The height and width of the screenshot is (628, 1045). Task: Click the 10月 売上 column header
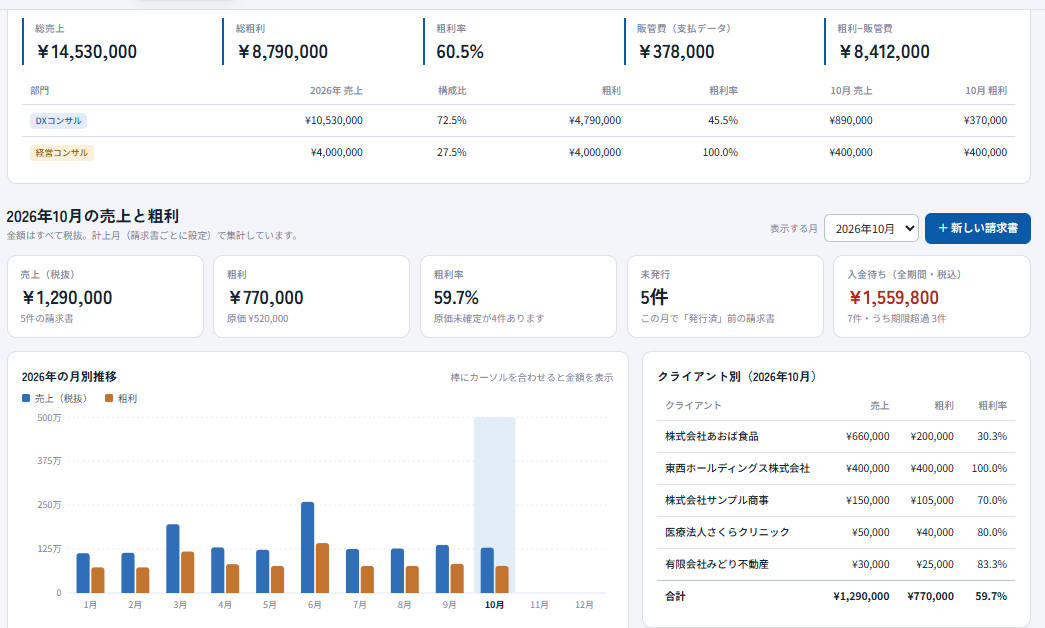pyautogui.click(x=851, y=91)
